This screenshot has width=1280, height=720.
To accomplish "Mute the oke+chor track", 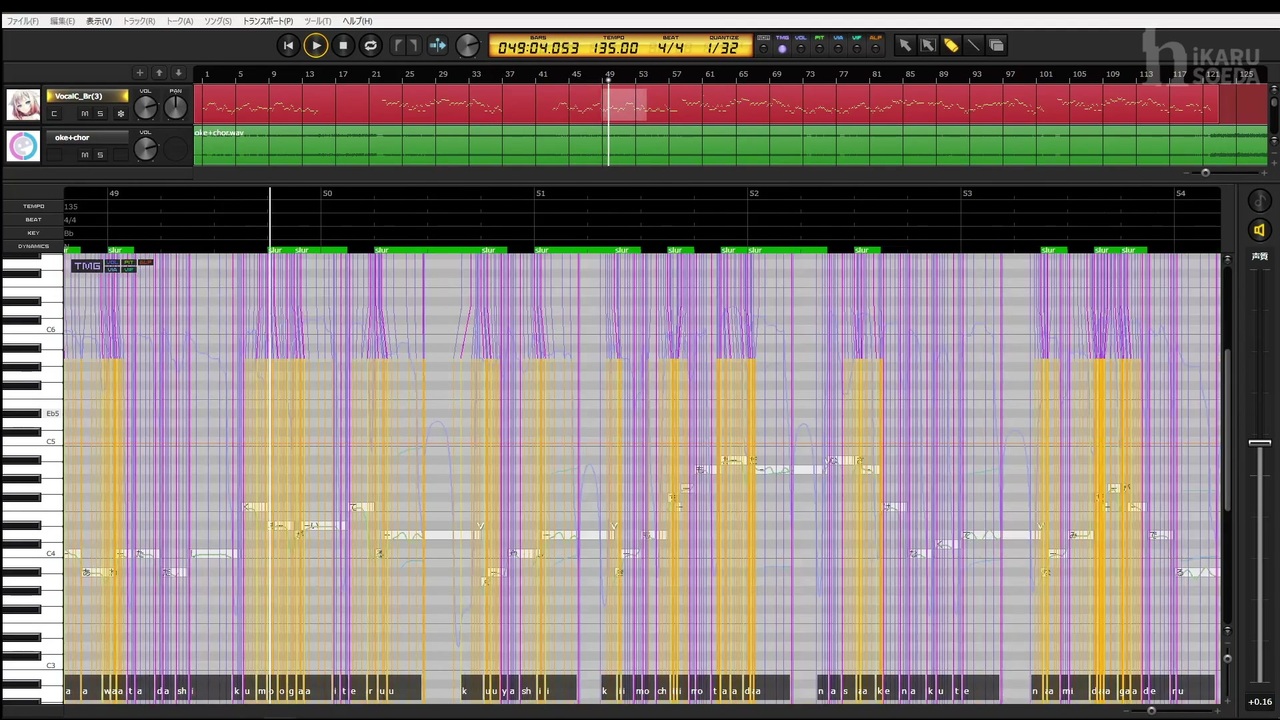I will pyautogui.click(x=85, y=154).
